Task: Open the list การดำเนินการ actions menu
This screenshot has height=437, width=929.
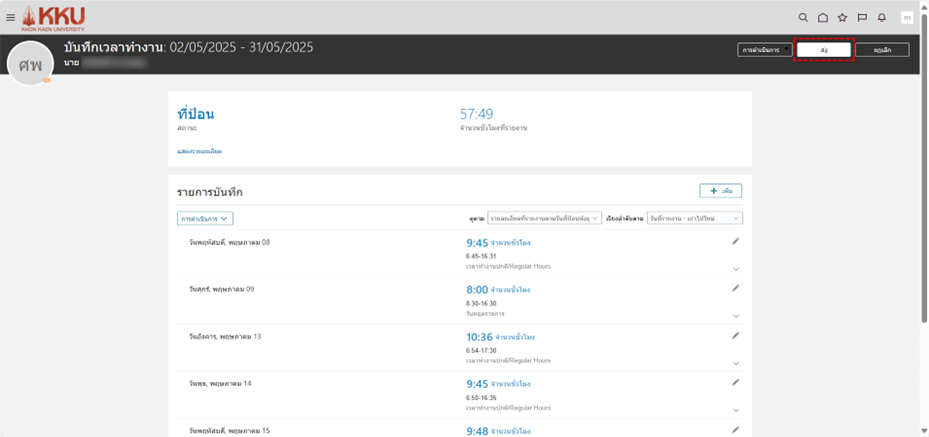Action: [x=205, y=218]
